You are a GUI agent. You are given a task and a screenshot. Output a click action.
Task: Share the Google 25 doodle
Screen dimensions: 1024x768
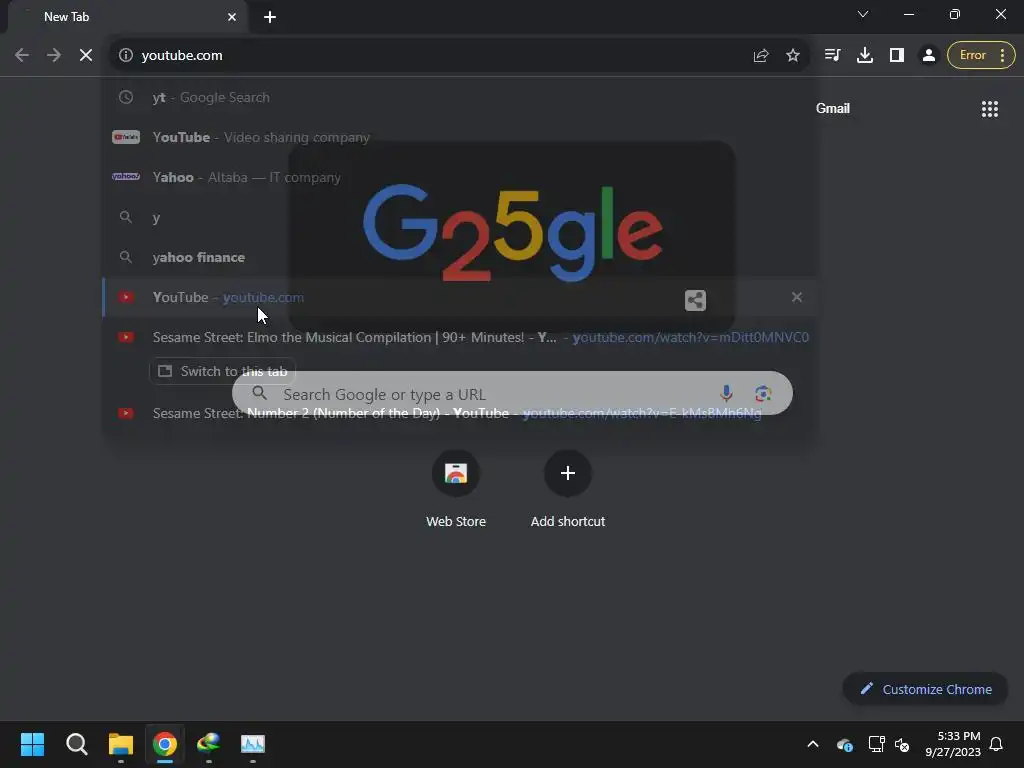click(696, 300)
